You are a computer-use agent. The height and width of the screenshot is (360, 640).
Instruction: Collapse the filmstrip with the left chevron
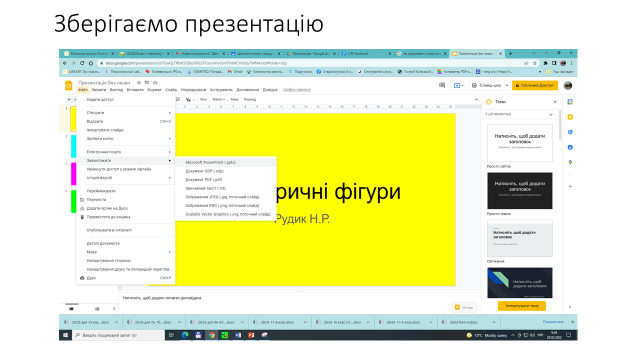coord(114,309)
